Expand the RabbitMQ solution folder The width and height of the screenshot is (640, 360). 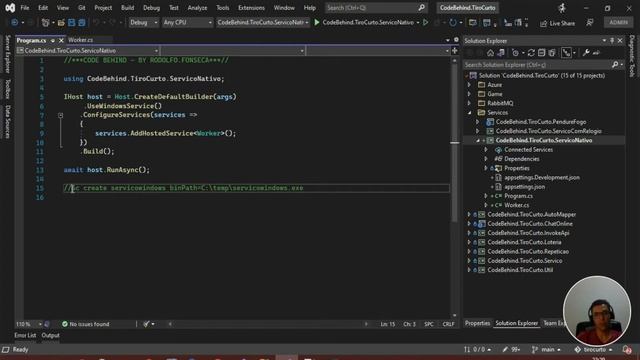click(x=469, y=103)
